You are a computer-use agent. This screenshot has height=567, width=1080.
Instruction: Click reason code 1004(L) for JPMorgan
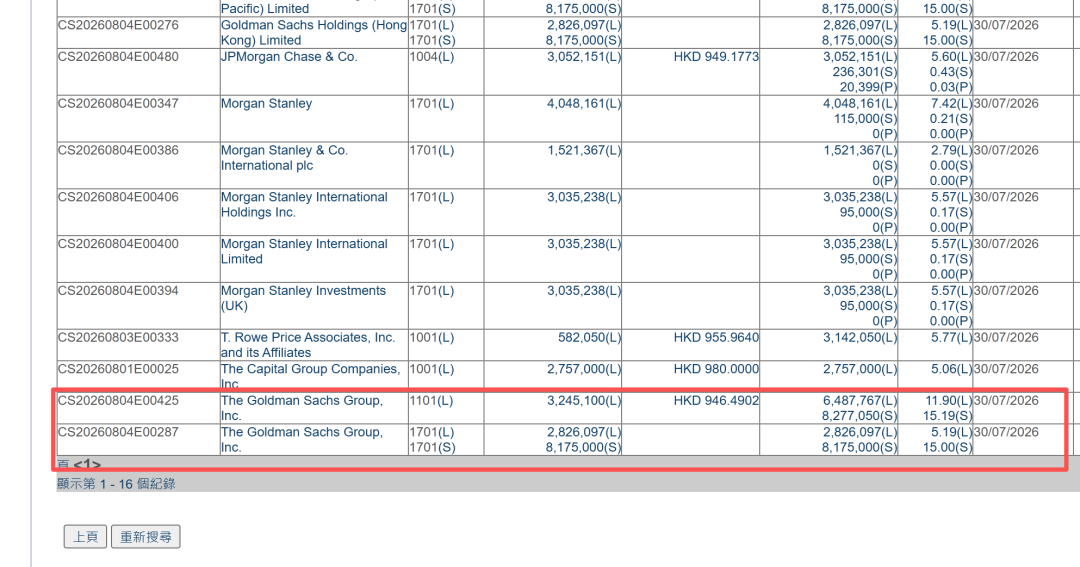[432, 56]
